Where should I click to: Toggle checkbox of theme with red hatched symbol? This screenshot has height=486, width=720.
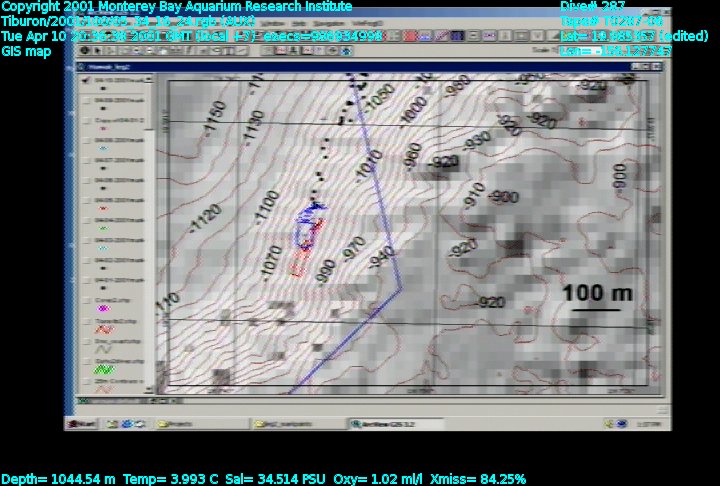tap(86, 321)
